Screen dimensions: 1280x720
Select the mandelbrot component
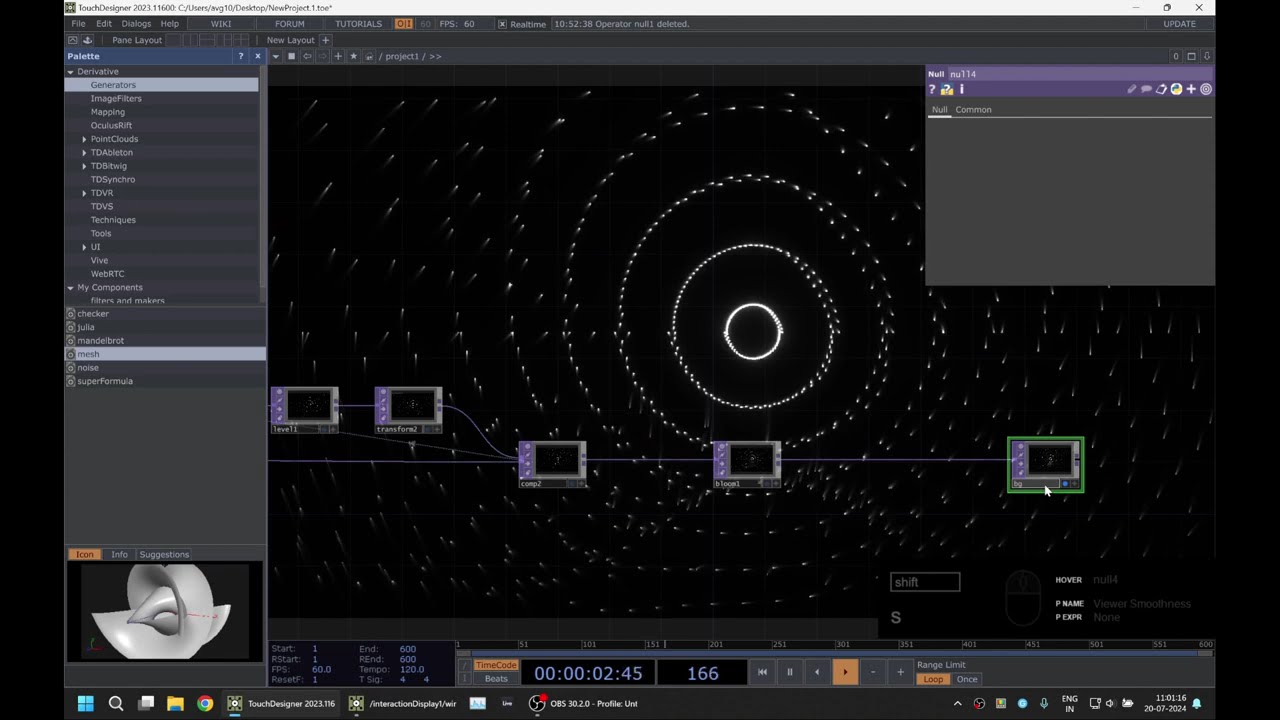[101, 341]
